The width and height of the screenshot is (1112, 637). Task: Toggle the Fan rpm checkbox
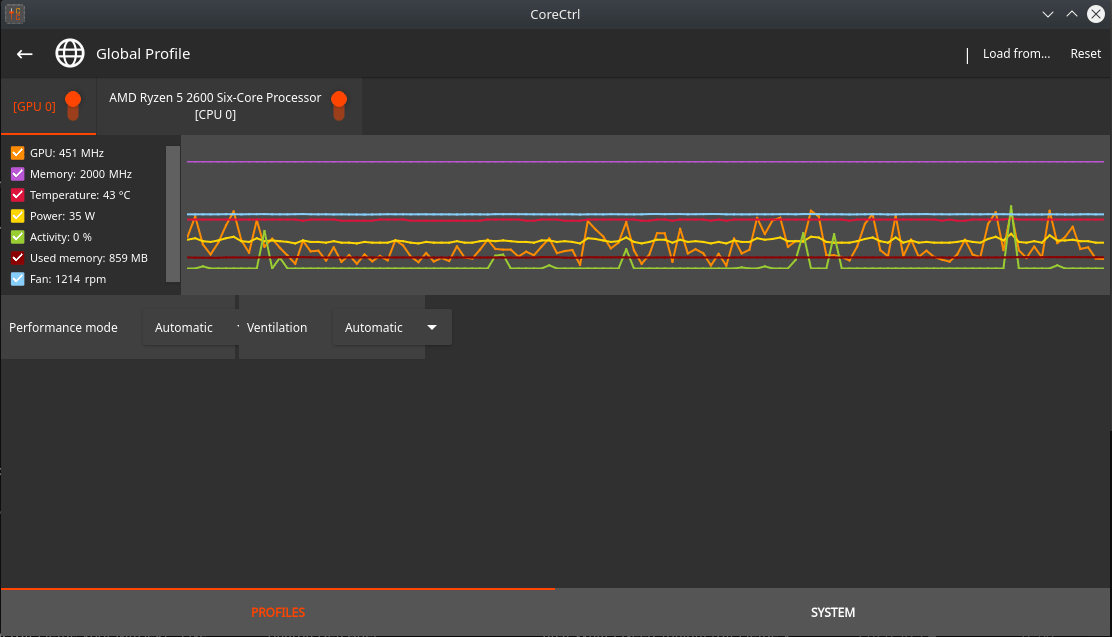coord(17,279)
